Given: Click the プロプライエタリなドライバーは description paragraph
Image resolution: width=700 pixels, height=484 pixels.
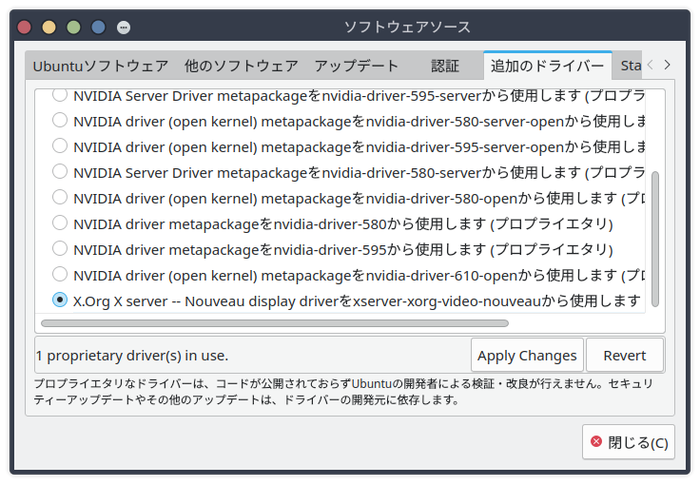Looking at the screenshot, I should (x=344, y=392).
